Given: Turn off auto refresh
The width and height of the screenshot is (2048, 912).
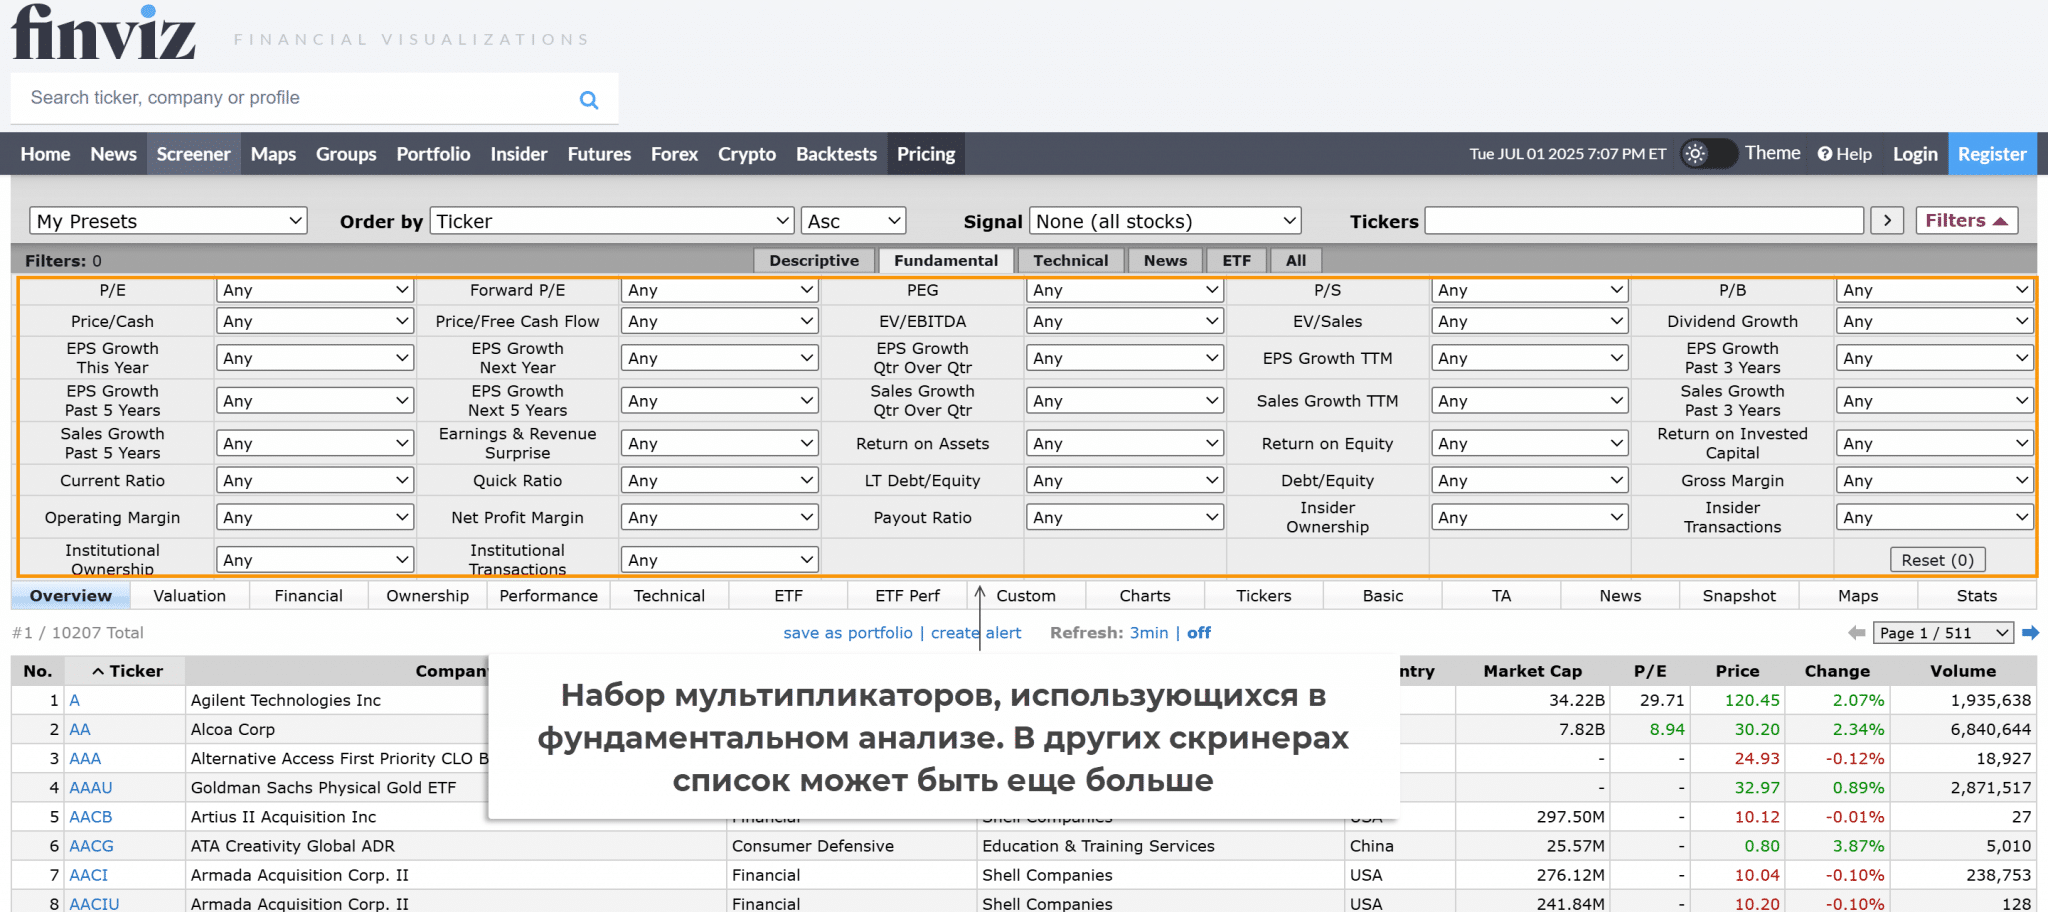Looking at the screenshot, I should point(1198,633).
